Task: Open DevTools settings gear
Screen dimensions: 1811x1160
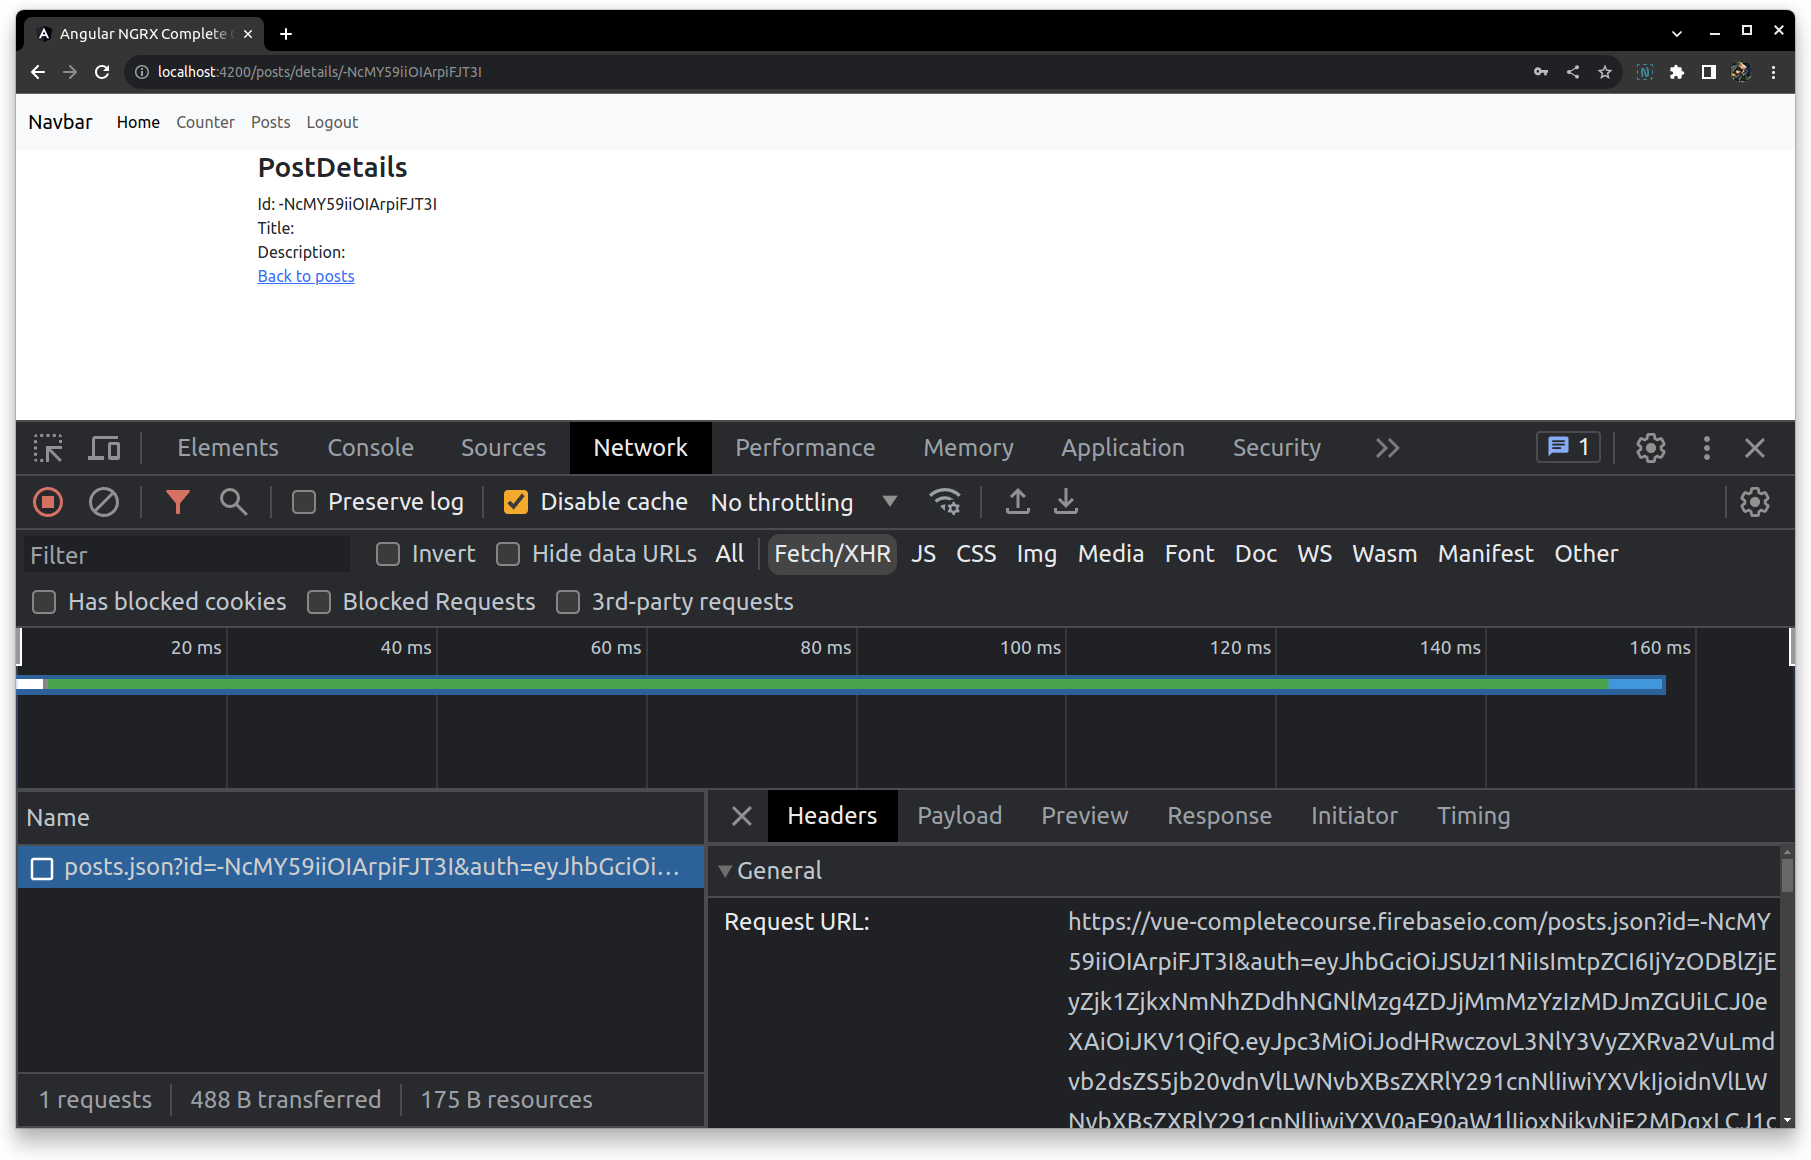Action: pyautogui.click(x=1649, y=448)
